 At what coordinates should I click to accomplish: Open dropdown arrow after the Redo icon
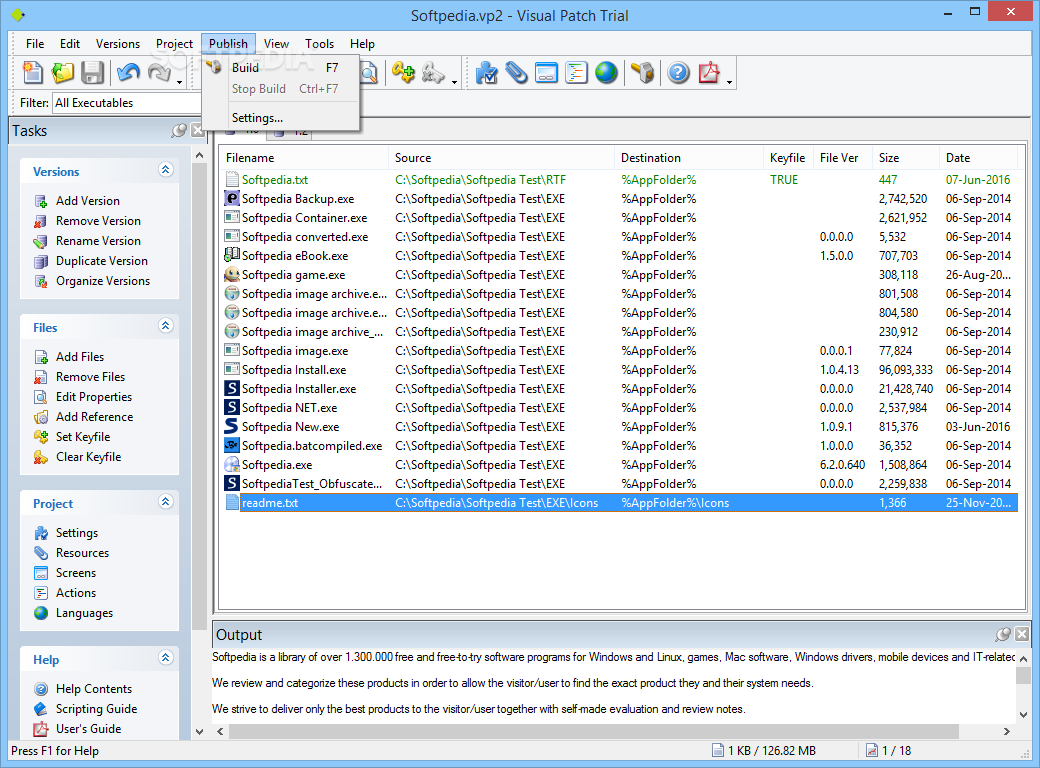pyautogui.click(x=179, y=82)
